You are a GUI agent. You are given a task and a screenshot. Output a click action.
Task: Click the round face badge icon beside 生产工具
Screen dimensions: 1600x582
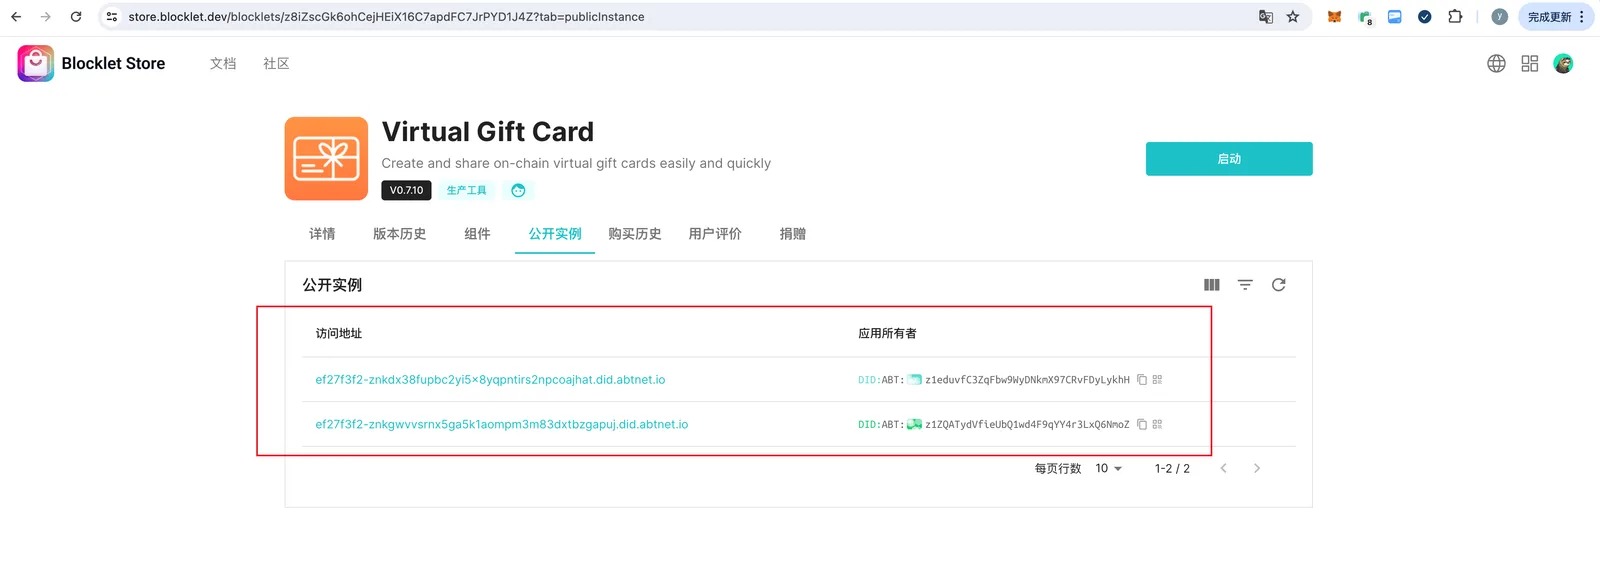(x=518, y=190)
